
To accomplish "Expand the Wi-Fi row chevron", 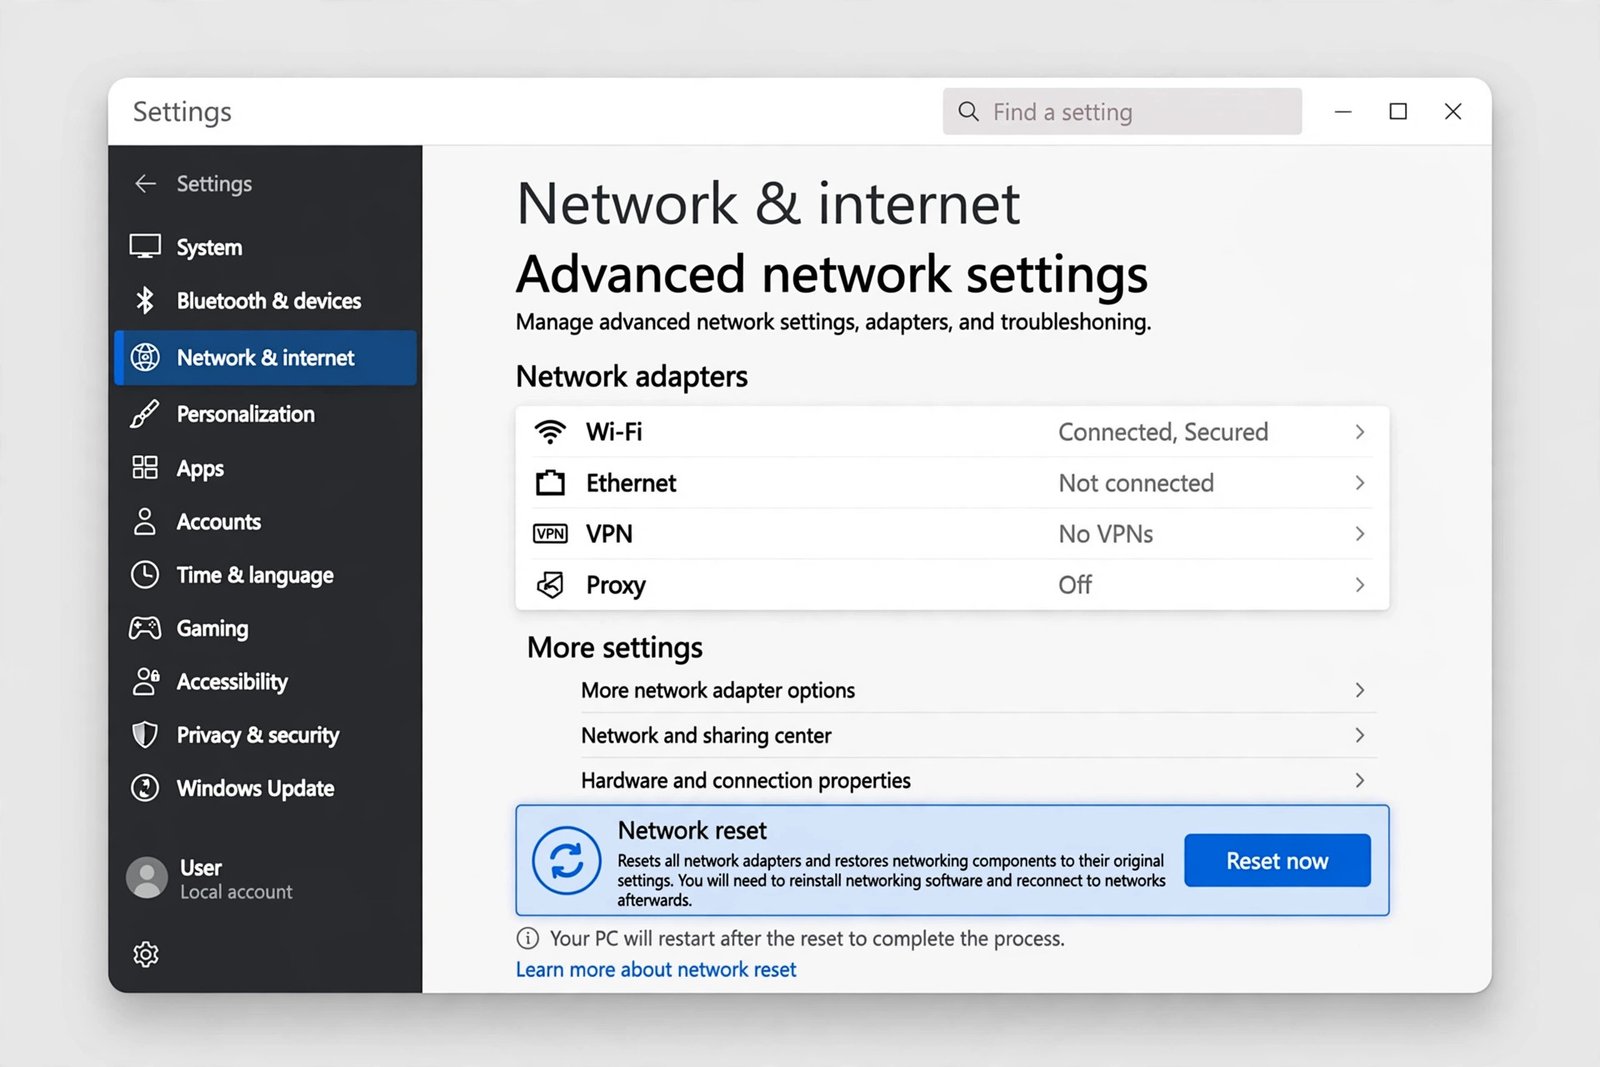I will (x=1360, y=432).
